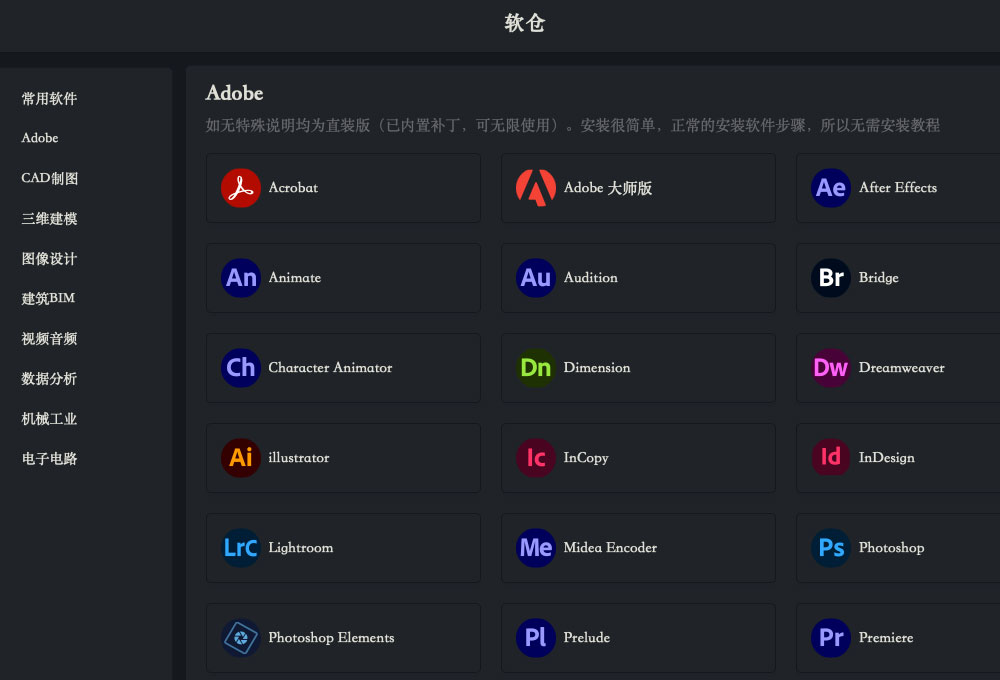This screenshot has height=680, width=1000.
Task: Click the Midea Encoder name text
Action: (x=610, y=547)
